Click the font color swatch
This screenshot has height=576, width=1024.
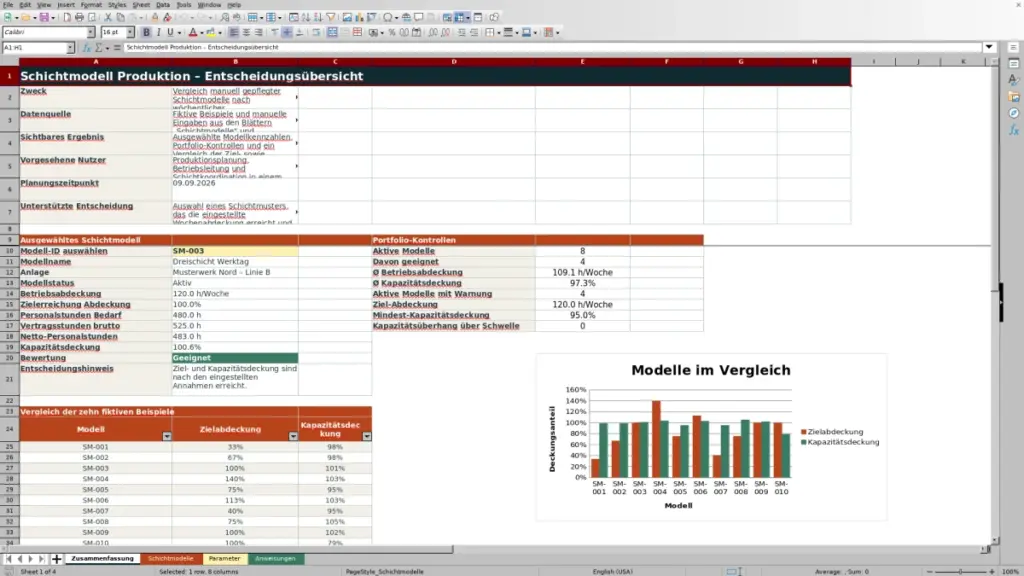pyautogui.click(x=193, y=32)
